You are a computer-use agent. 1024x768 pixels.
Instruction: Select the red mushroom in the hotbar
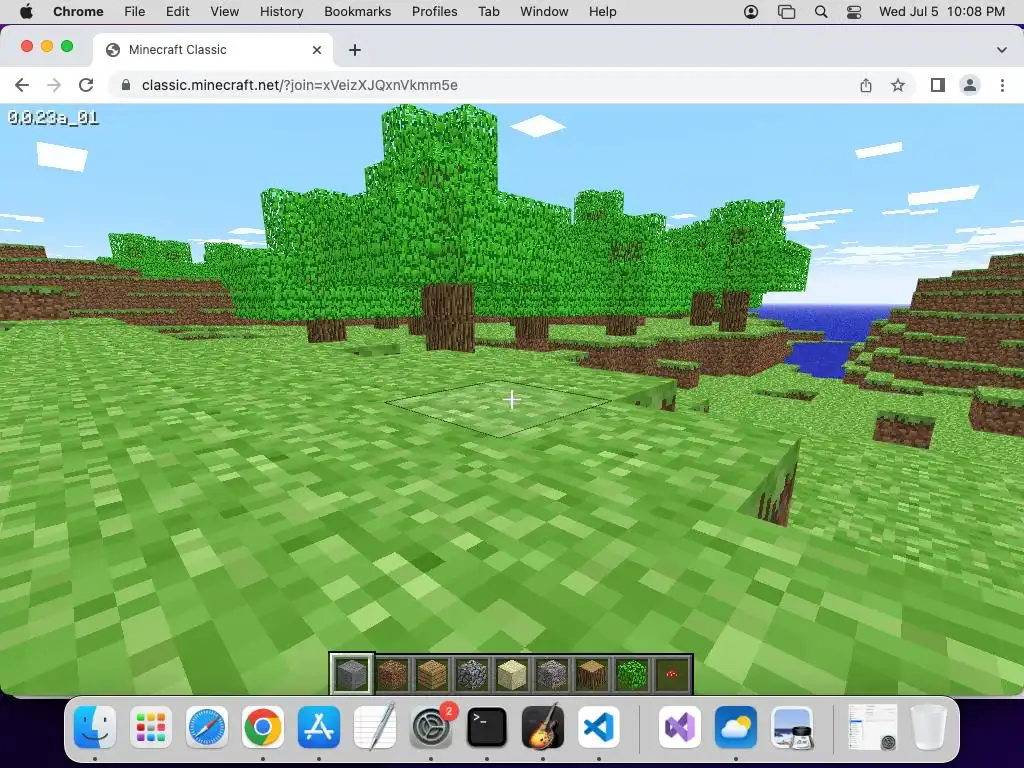671,673
